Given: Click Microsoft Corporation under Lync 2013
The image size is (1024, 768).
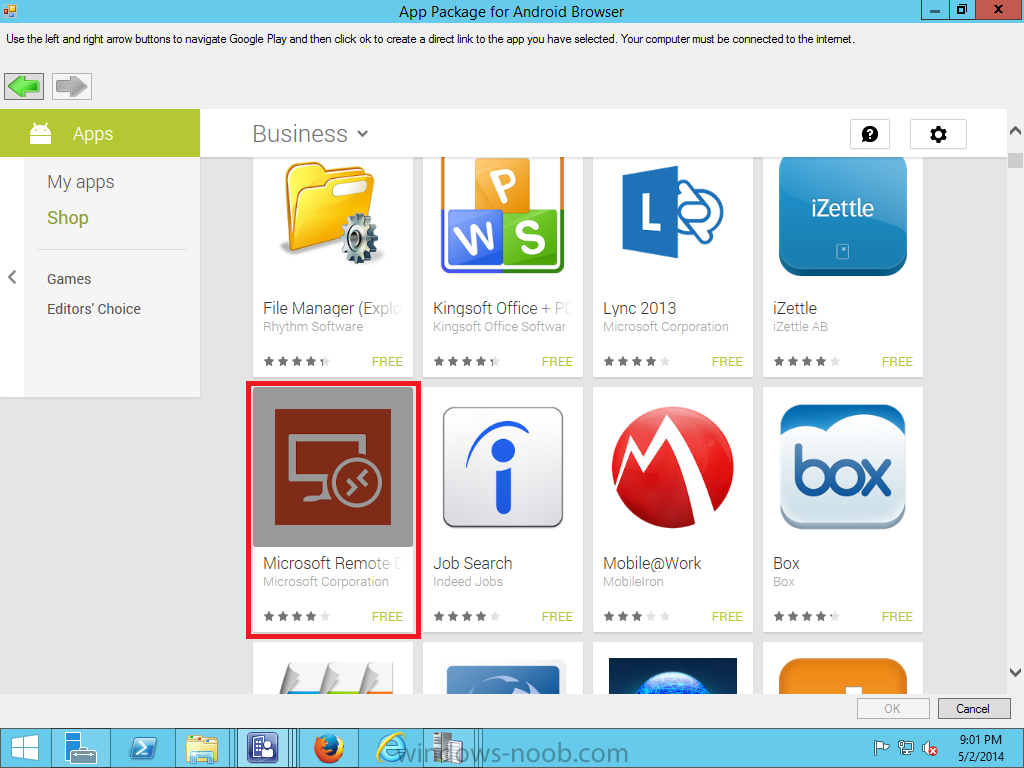Looking at the screenshot, I should pyautogui.click(x=665, y=327).
